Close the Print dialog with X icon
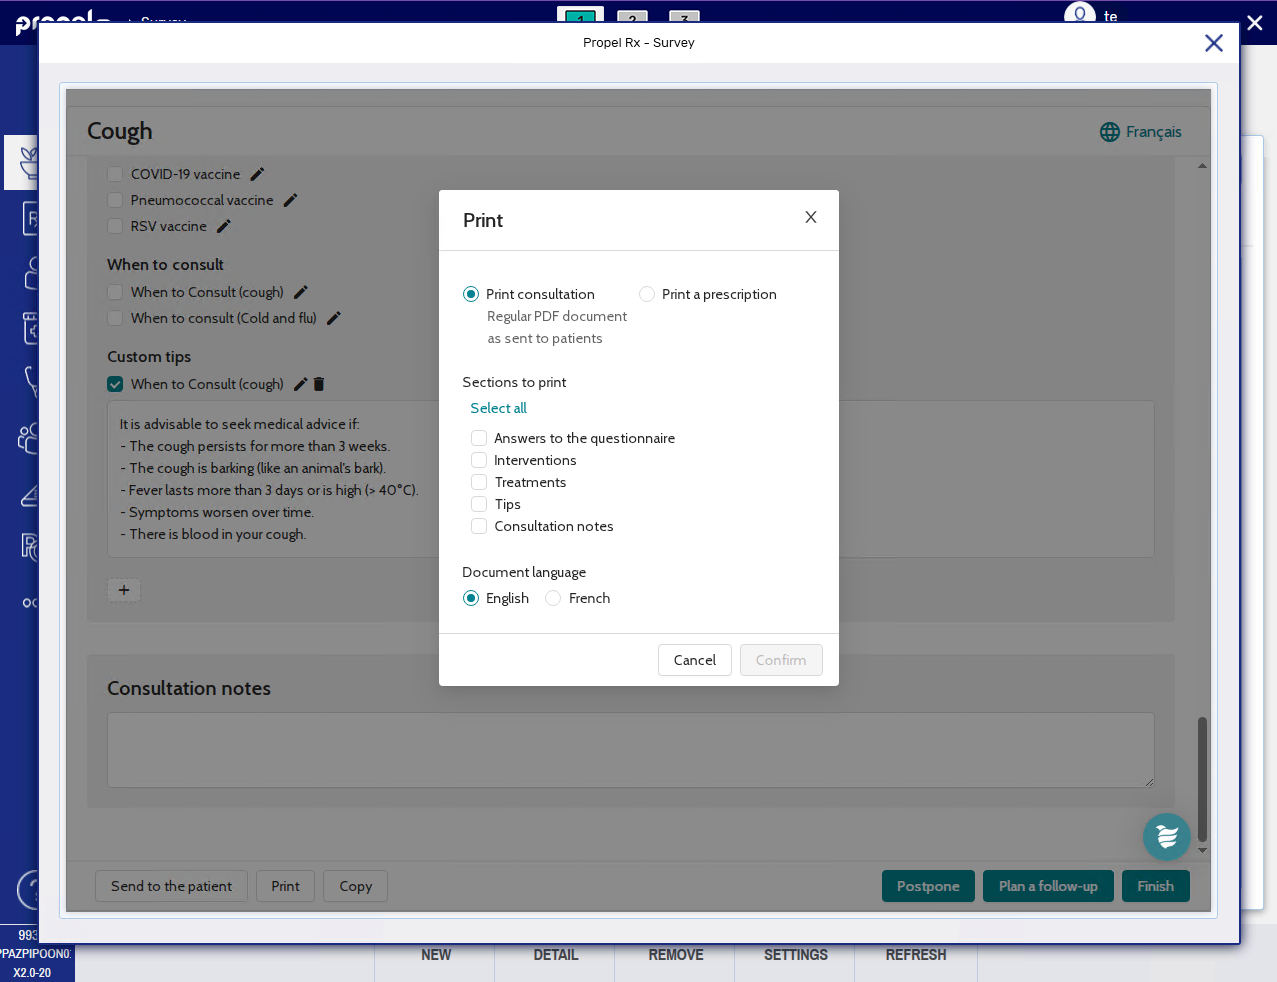1277x982 pixels. pyautogui.click(x=811, y=217)
